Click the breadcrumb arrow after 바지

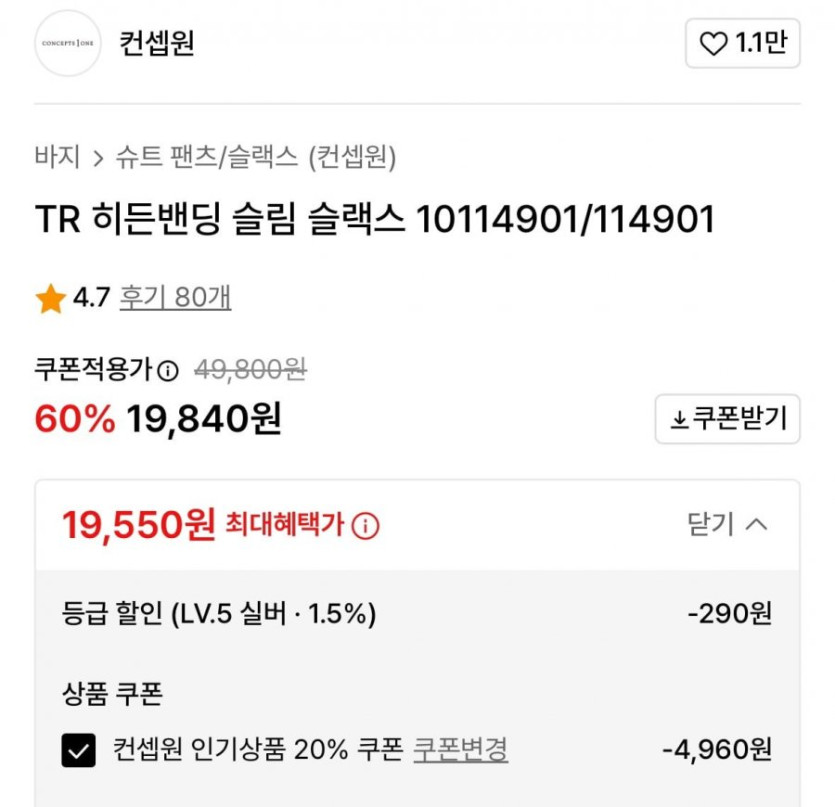(97, 157)
